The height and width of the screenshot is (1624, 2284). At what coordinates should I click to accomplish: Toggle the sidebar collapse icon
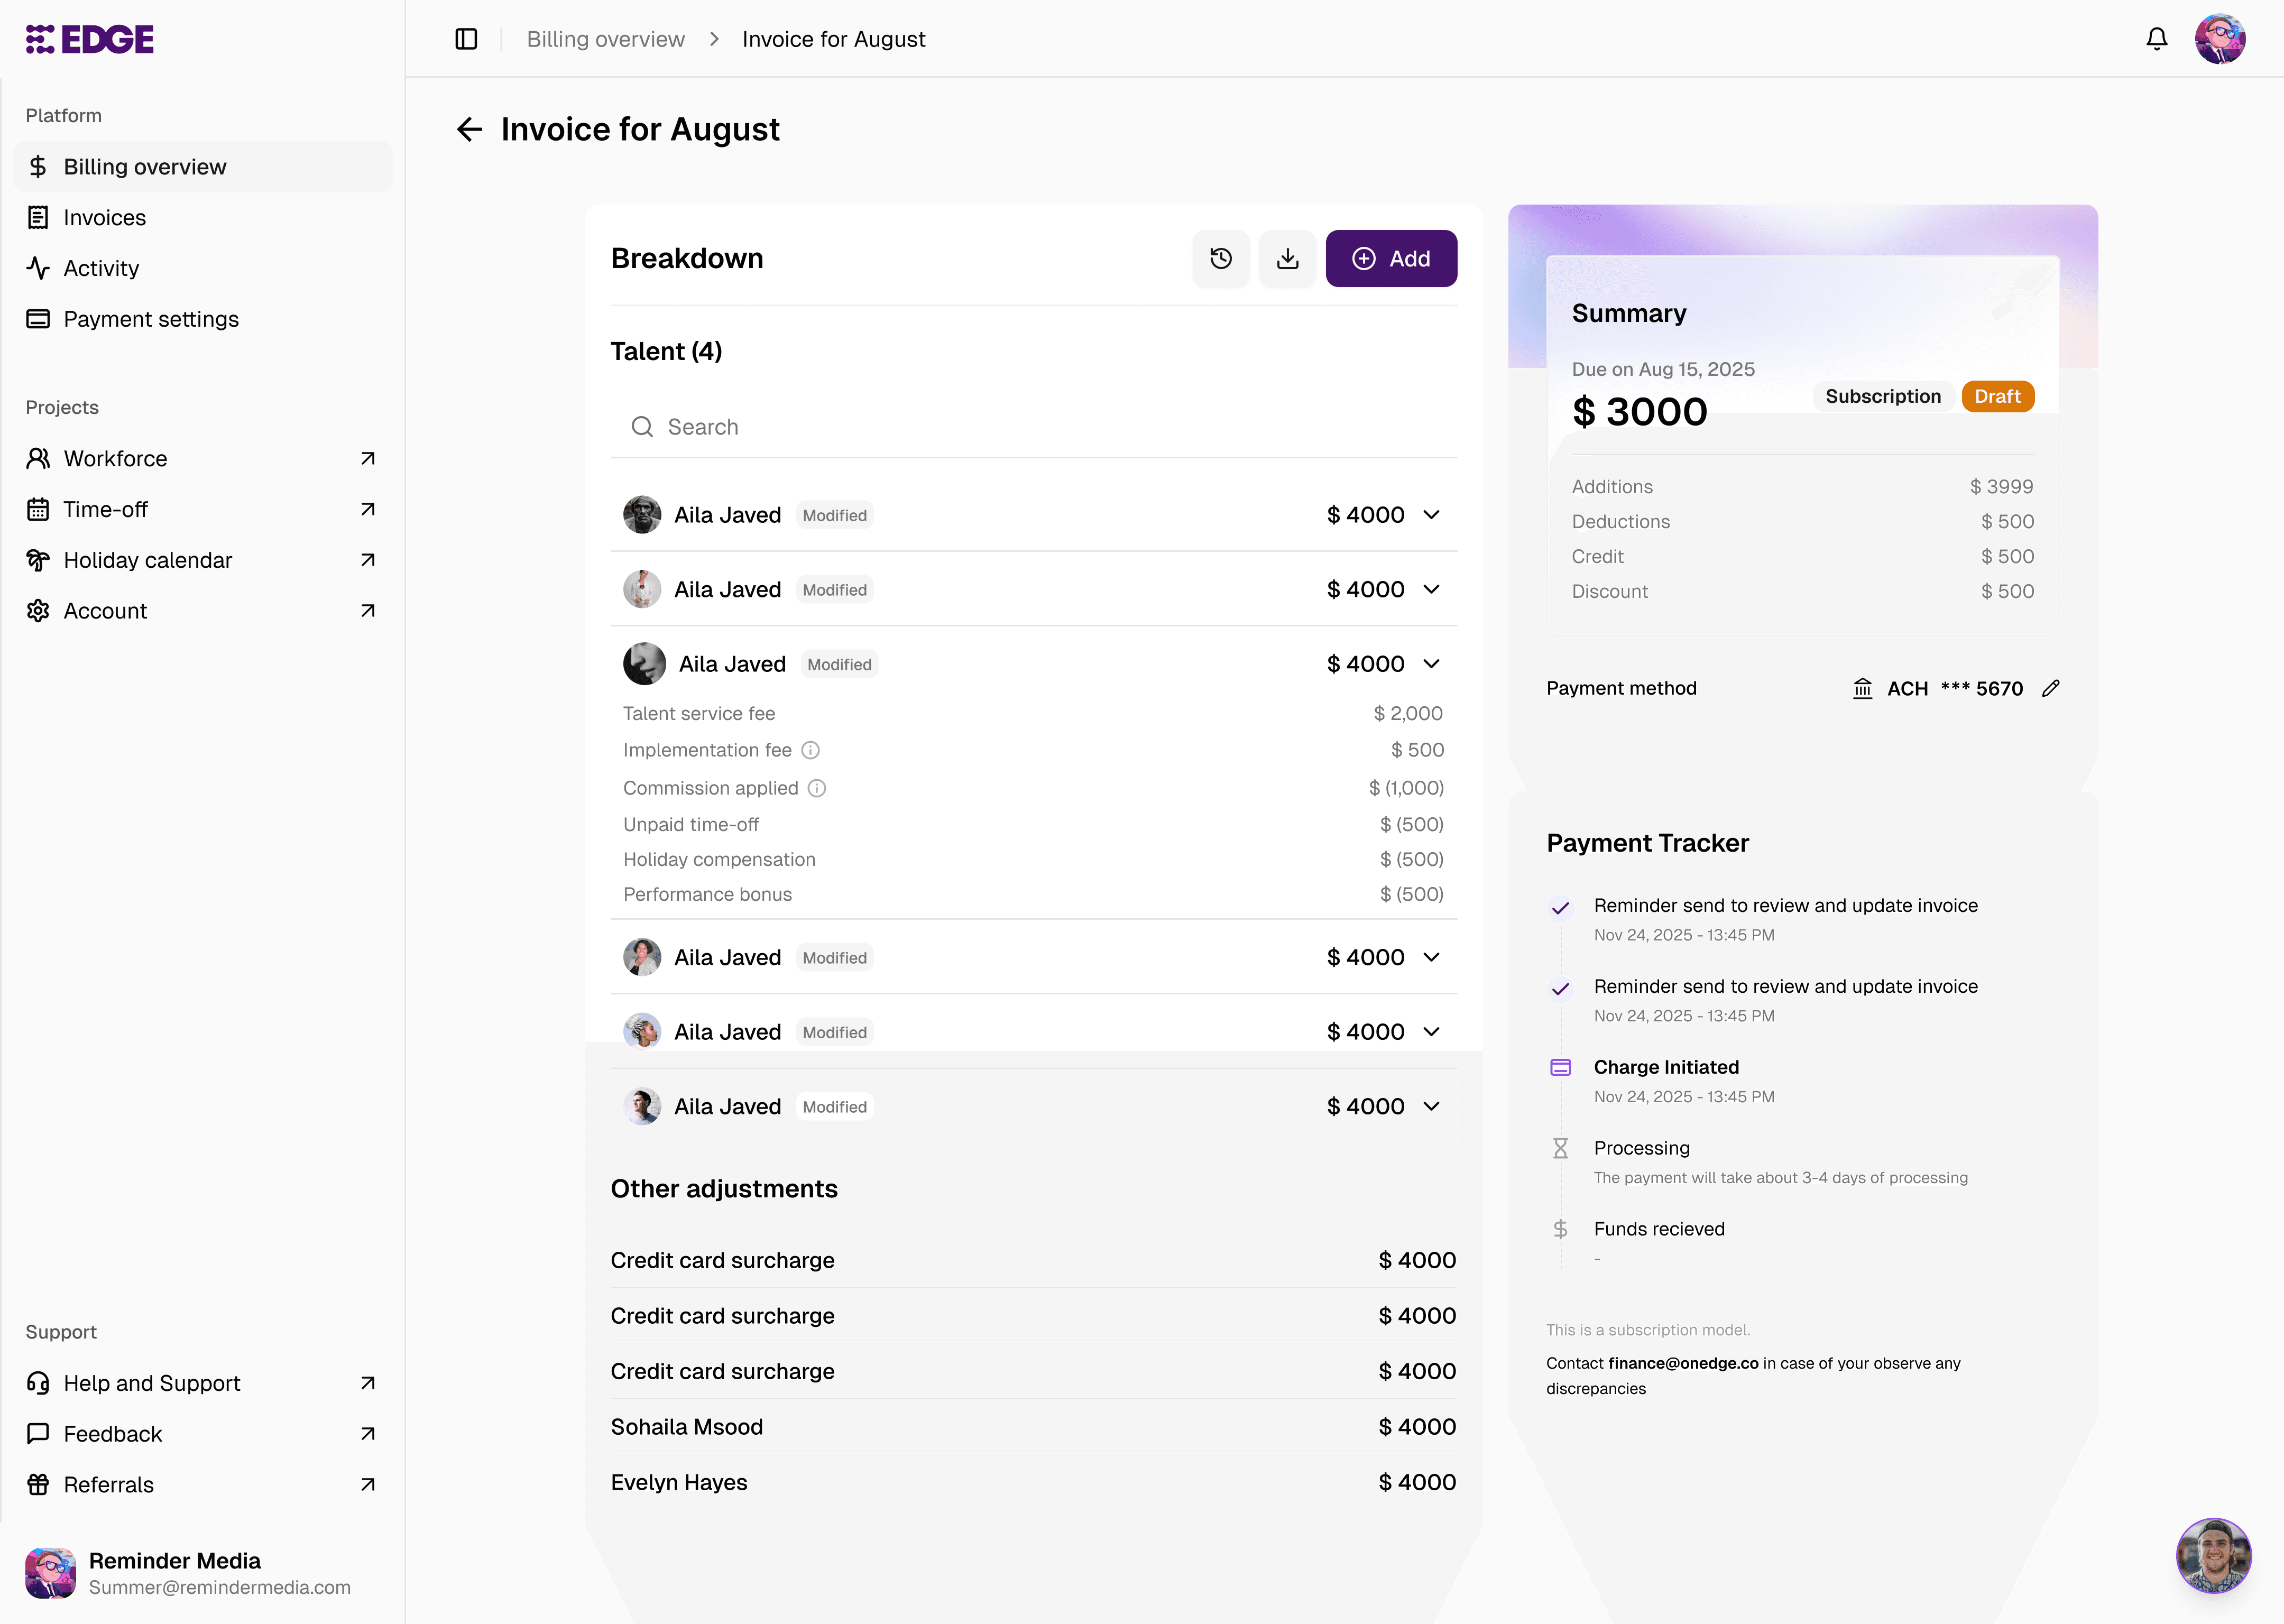[466, 39]
